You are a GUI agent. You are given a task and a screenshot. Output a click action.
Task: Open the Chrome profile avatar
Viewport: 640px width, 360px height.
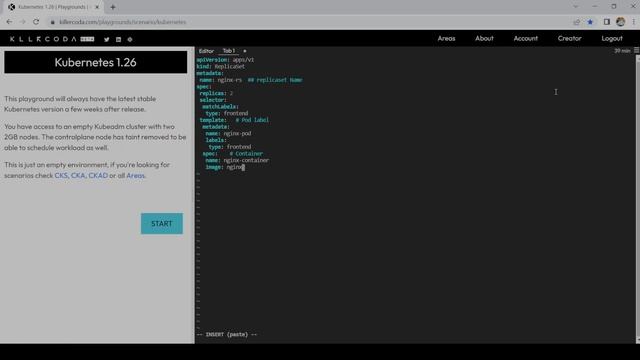(620, 22)
